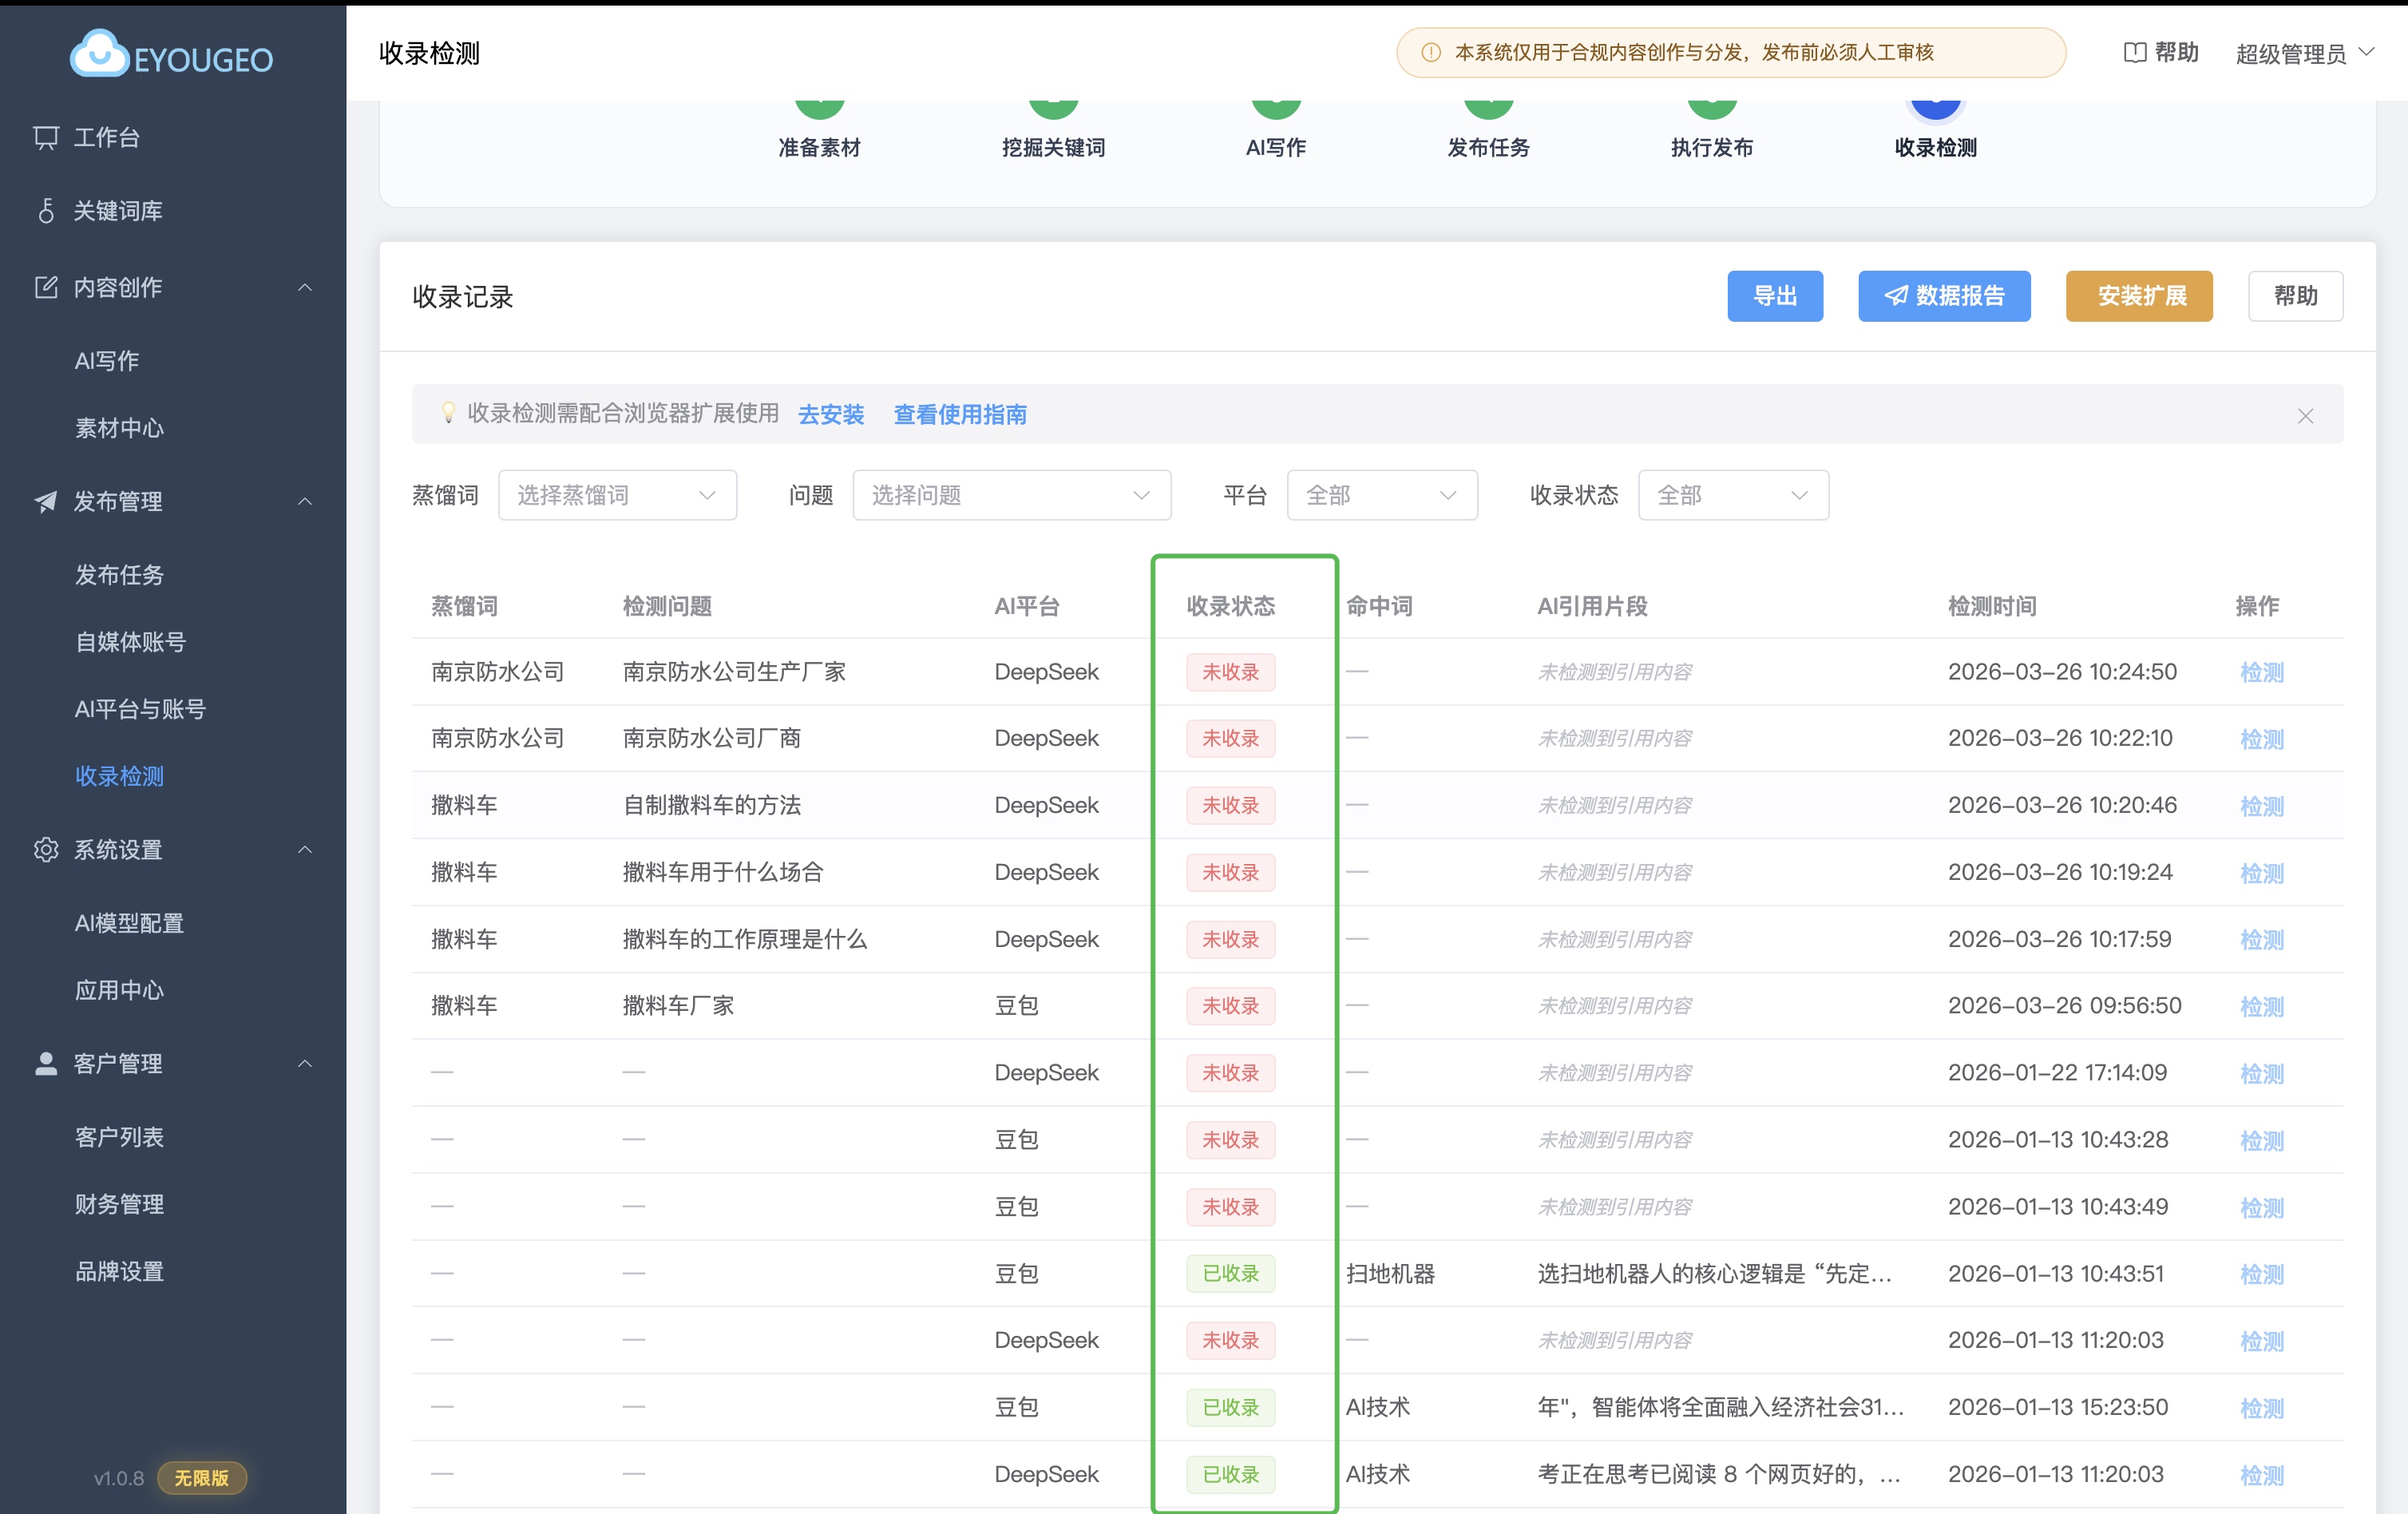Screen dimensions: 2408x1514
Task: Go to 应用中心 in the sidebar
Action: (x=119, y=990)
